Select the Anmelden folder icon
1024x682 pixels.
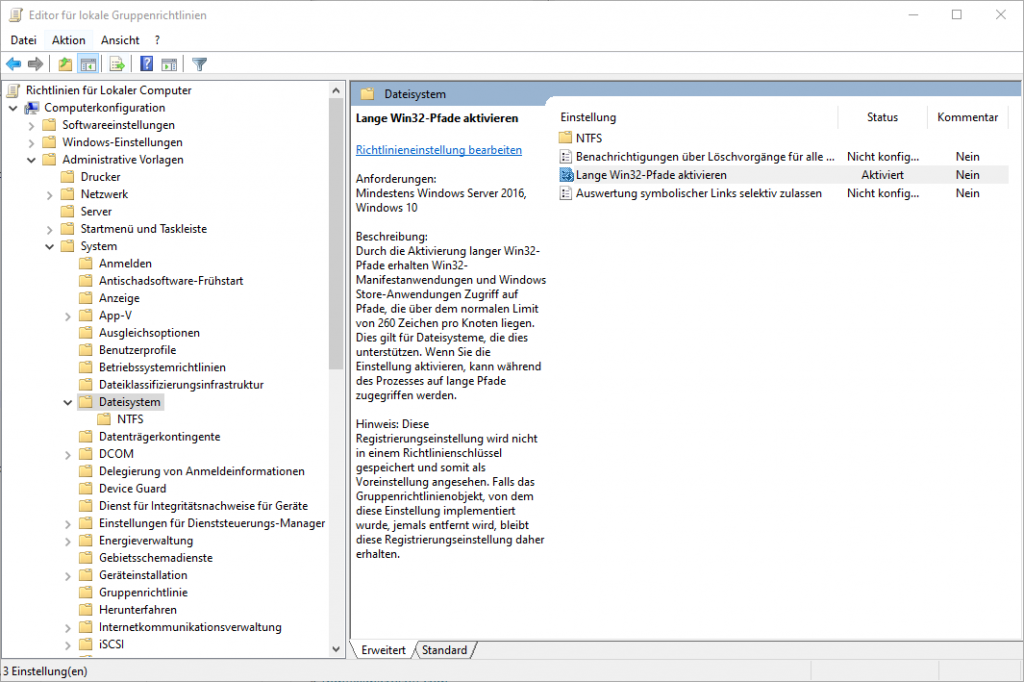86,263
